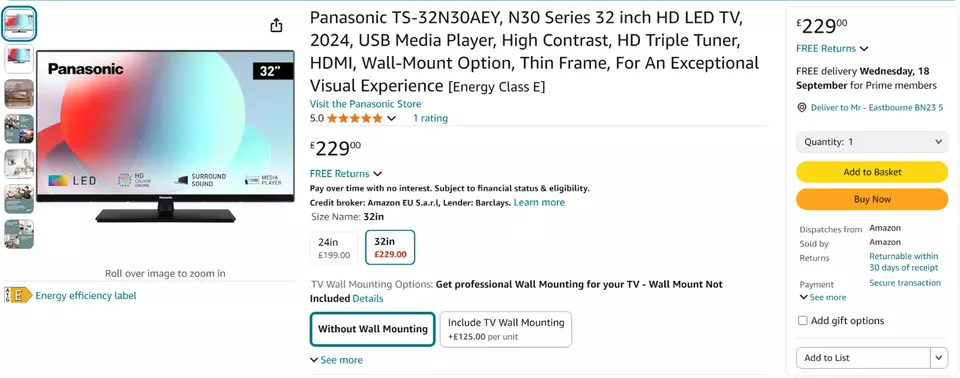Select the first product image thumbnail

coord(19,25)
